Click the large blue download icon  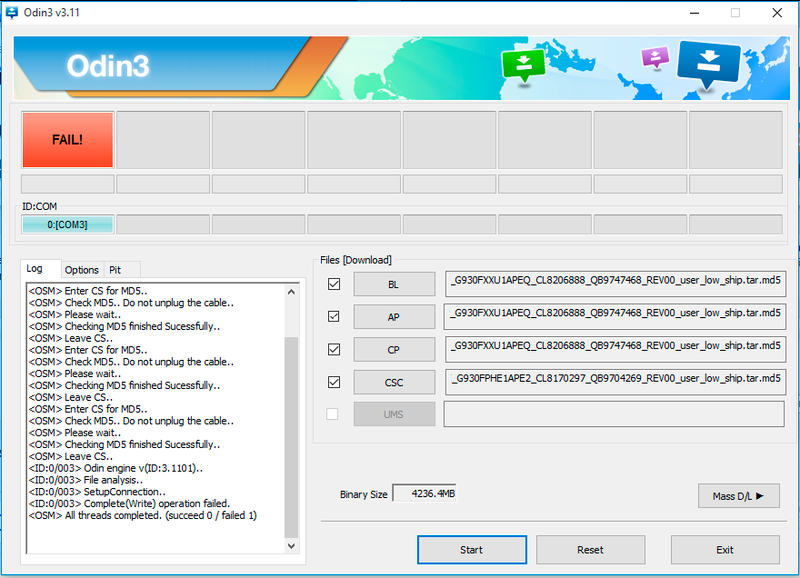[x=709, y=64]
